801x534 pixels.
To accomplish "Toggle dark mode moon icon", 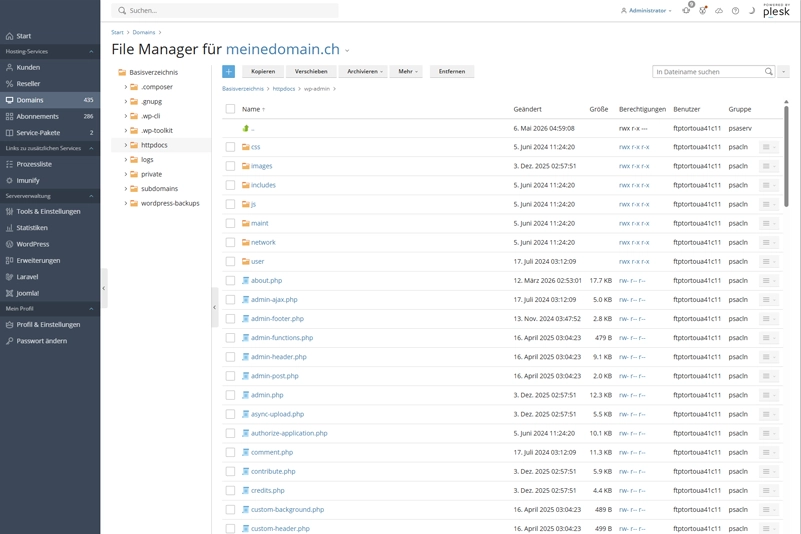I will pos(751,11).
